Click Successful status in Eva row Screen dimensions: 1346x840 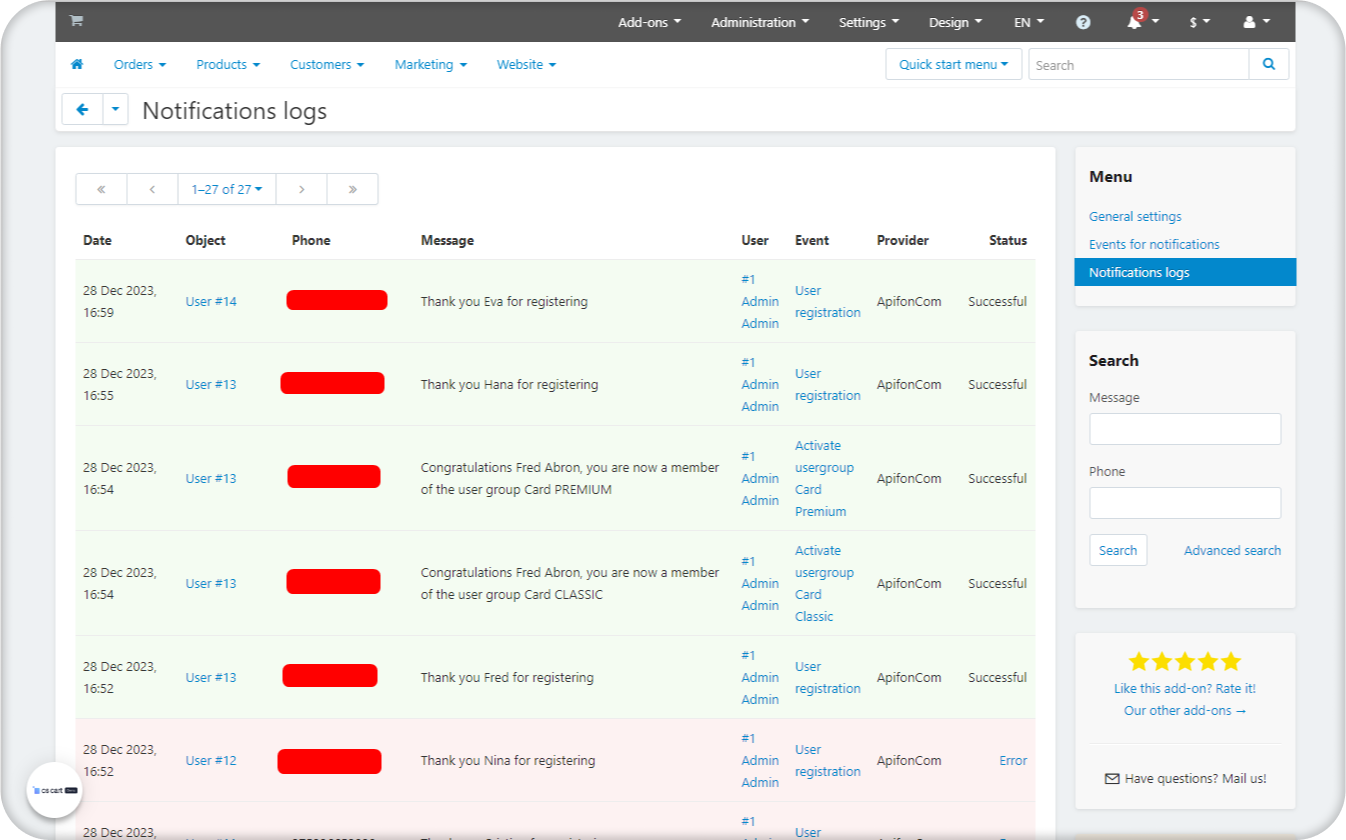click(997, 301)
